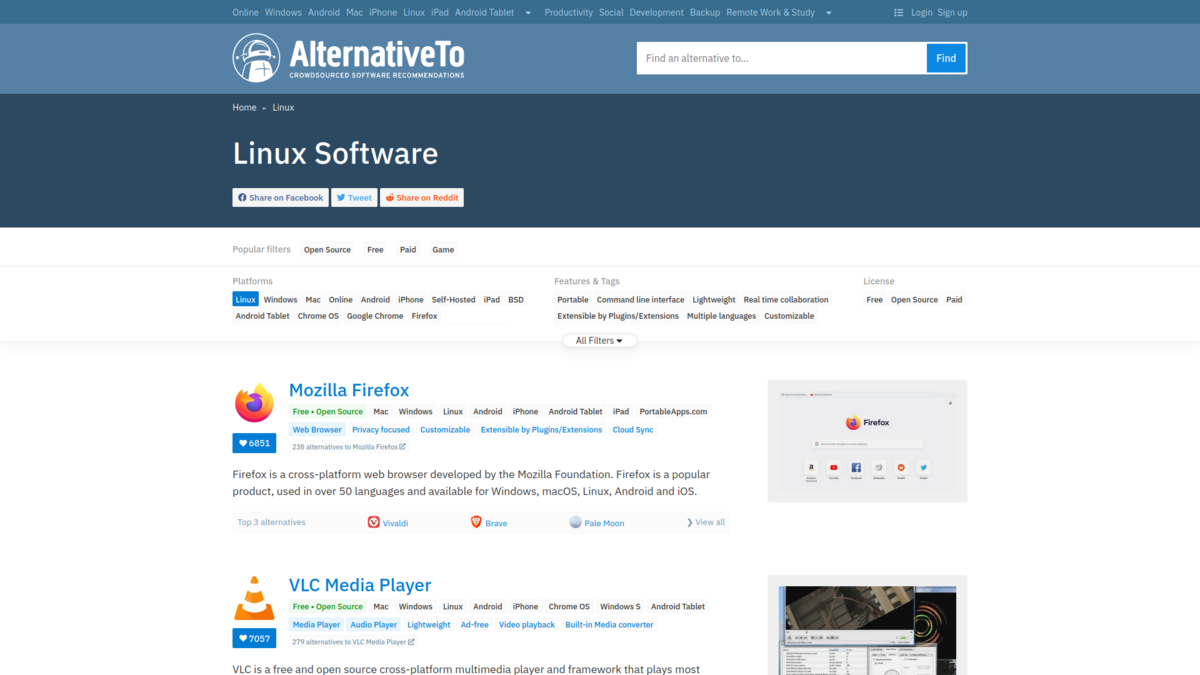This screenshot has height=675, width=1200.
Task: Click the Media Player tag on VLC
Action: click(x=316, y=625)
